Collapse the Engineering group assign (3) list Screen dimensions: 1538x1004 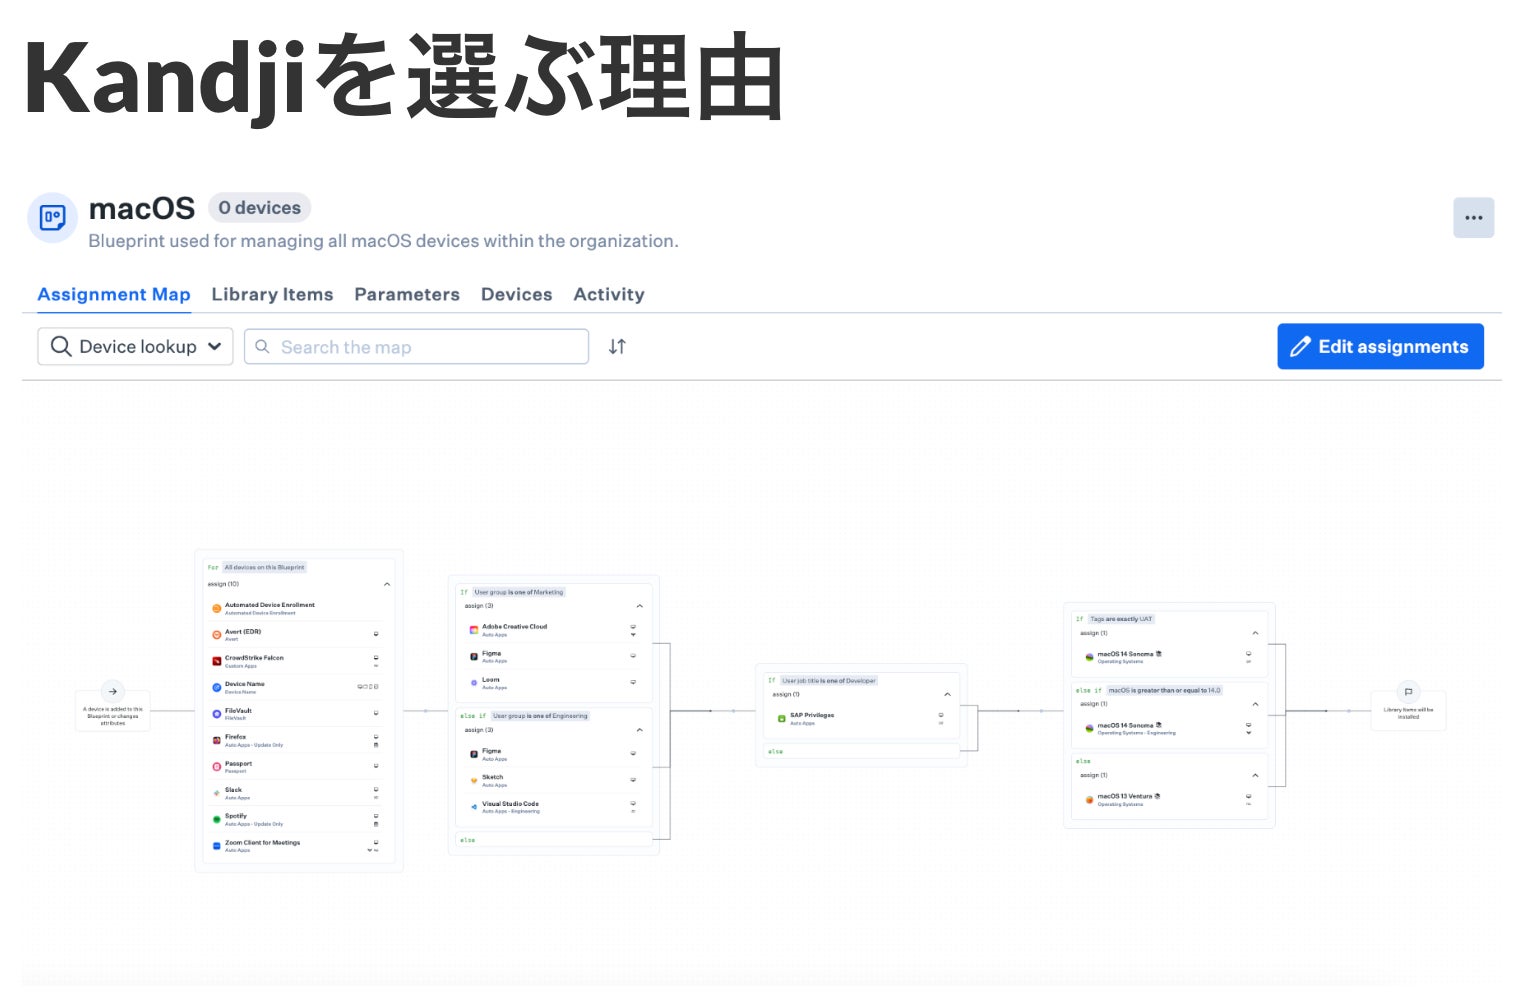640,730
